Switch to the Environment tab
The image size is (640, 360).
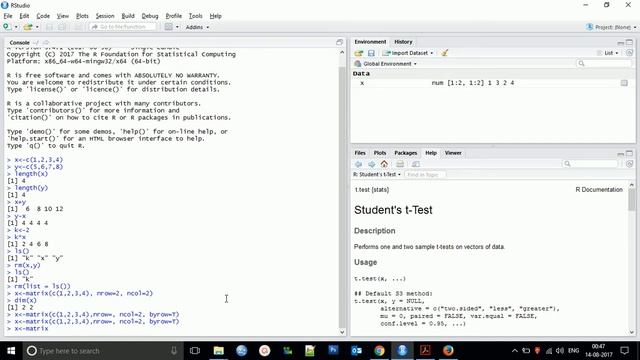click(370, 42)
